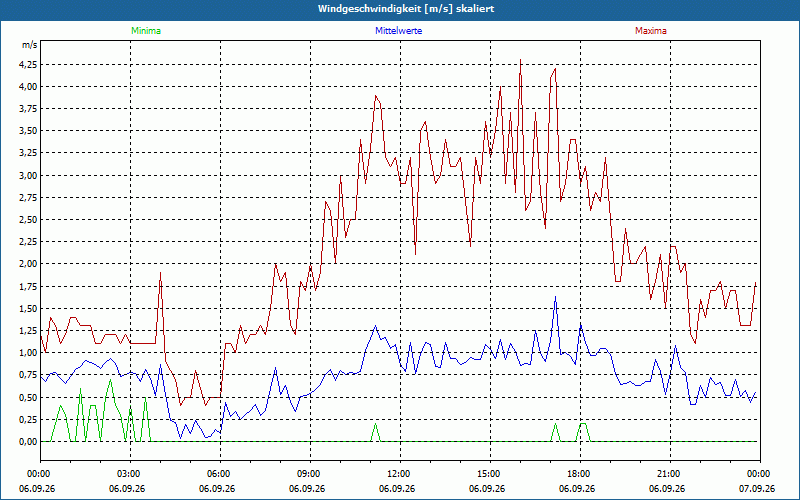Image resolution: width=800 pixels, height=500 pixels.
Task: Click the '07.09.26' date label
Action: coord(757,489)
